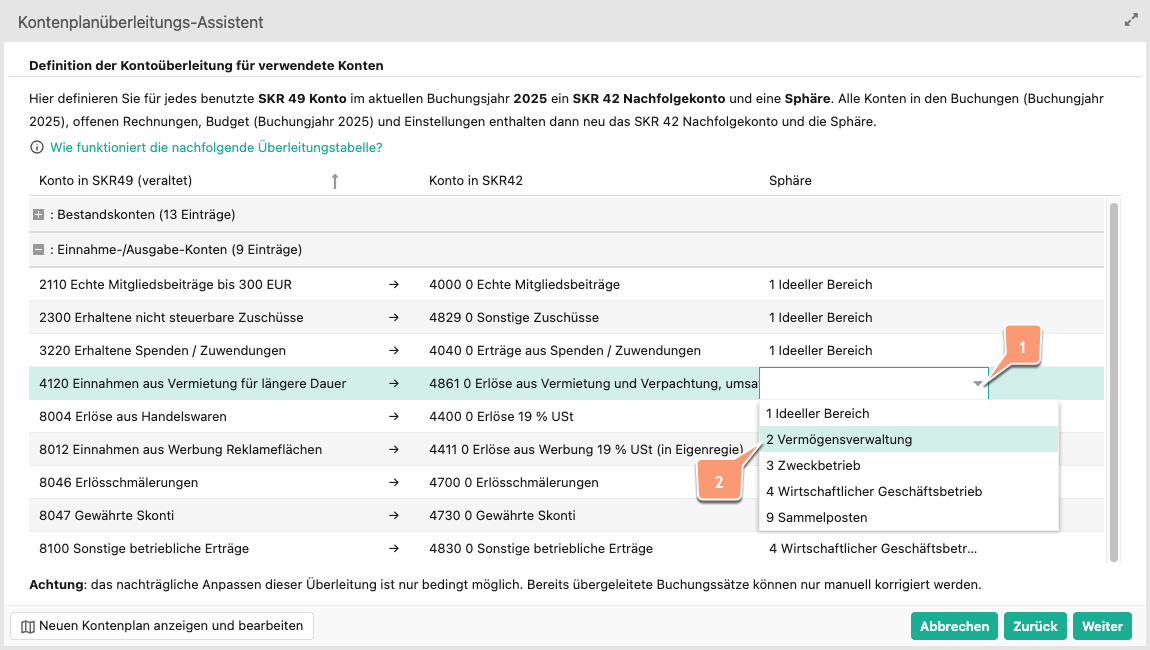1150x650 pixels.
Task: Click the Abbrechen button
Action: click(954, 627)
